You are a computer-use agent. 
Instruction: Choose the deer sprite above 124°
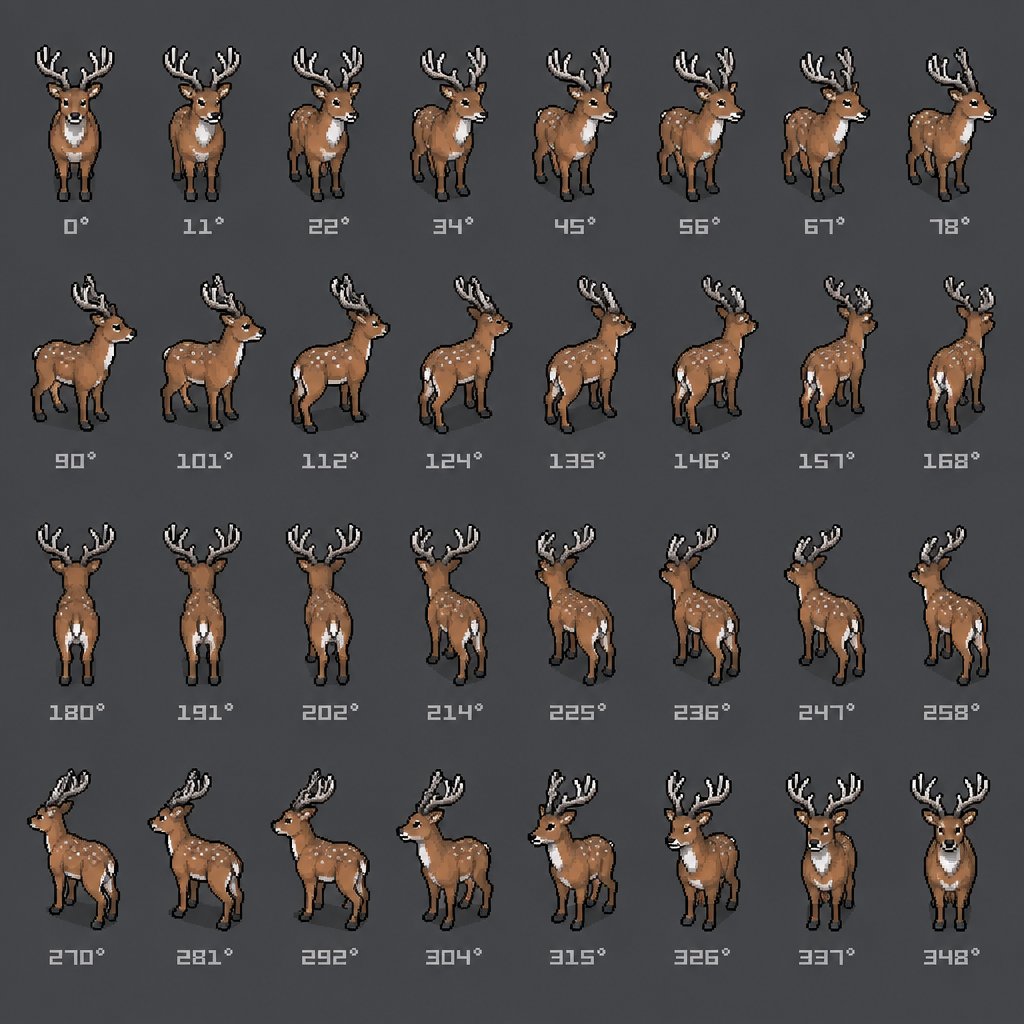tap(465, 354)
